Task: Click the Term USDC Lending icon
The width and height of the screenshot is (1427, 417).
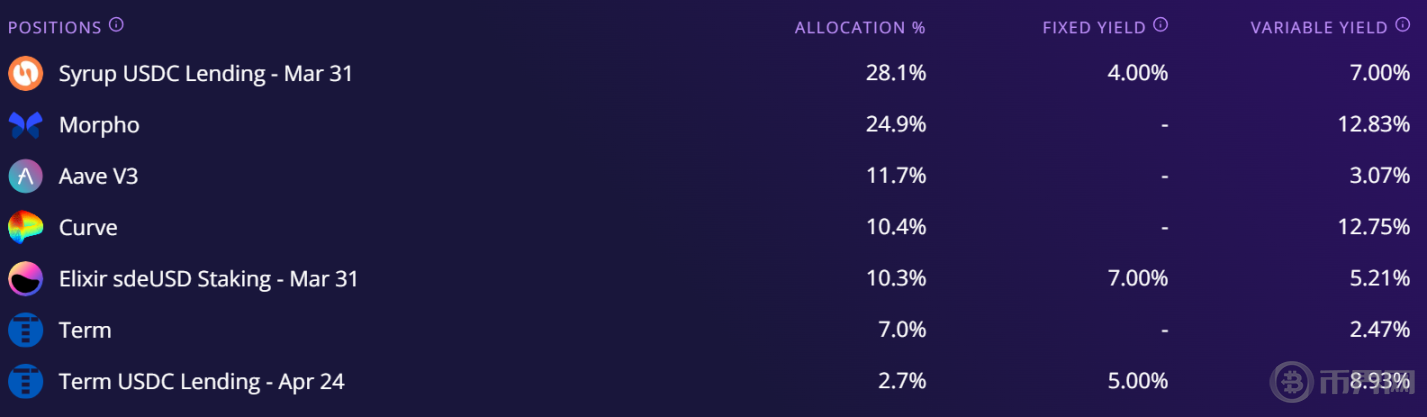Action: click(x=25, y=381)
